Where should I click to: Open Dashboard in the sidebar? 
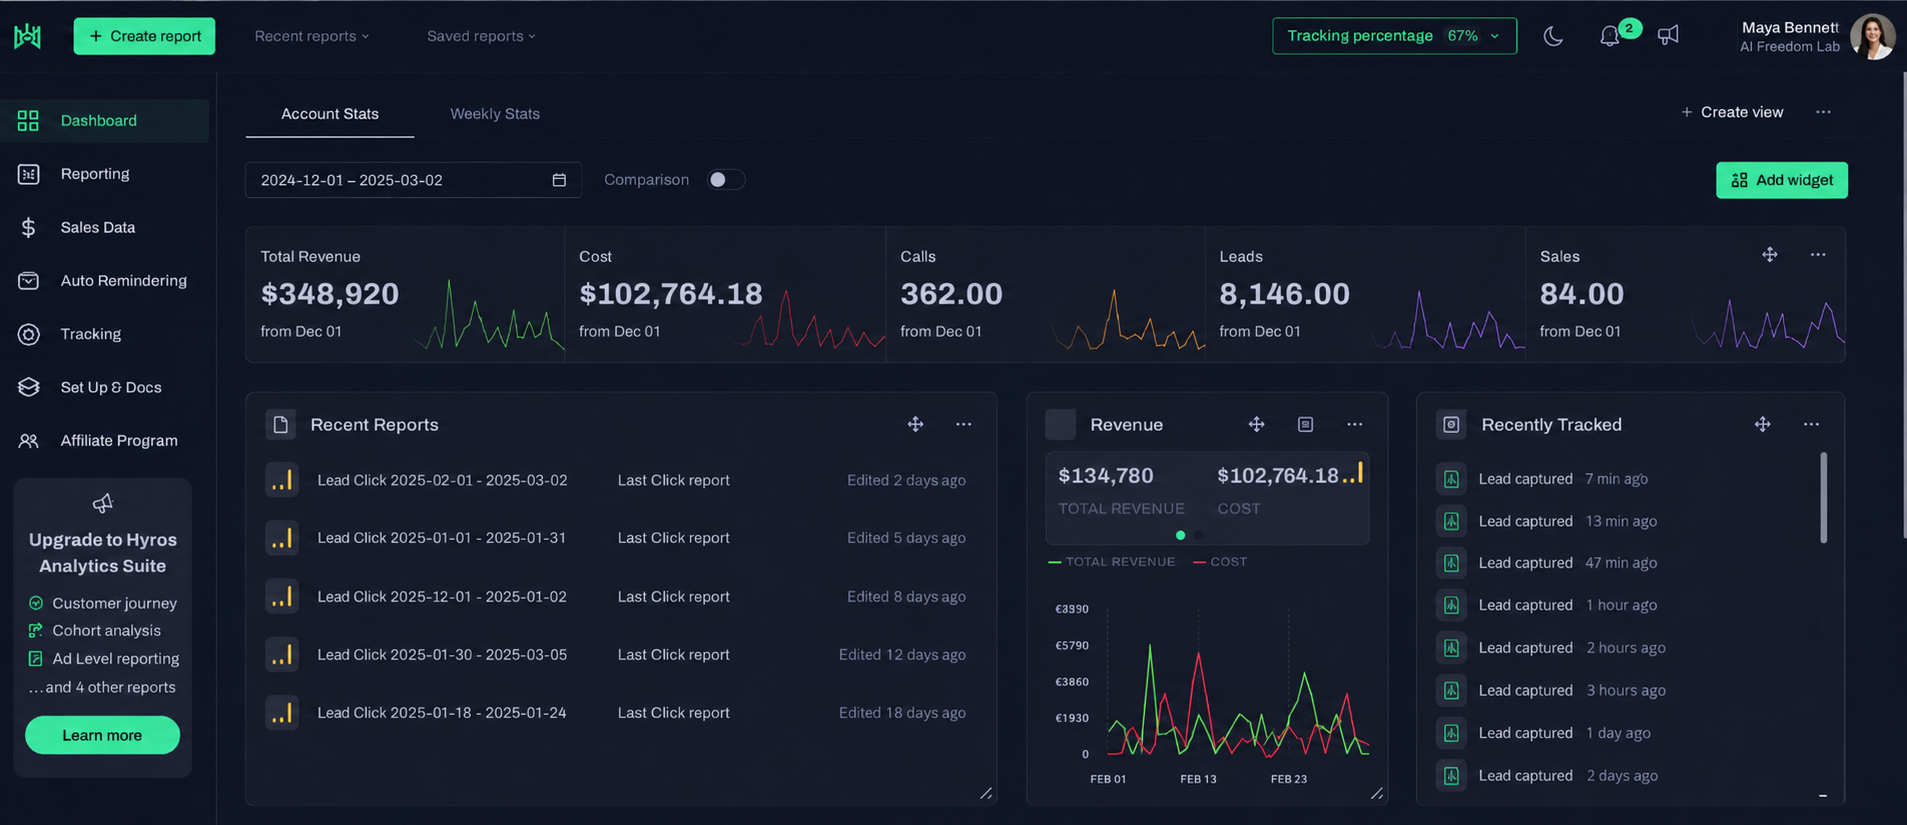(104, 120)
